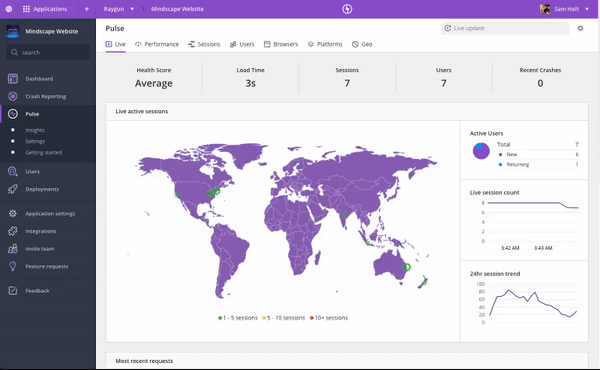Screen dimensions: 600x370
Task: Click the Mindscape Website breadcrumb
Action: click(x=177, y=9)
